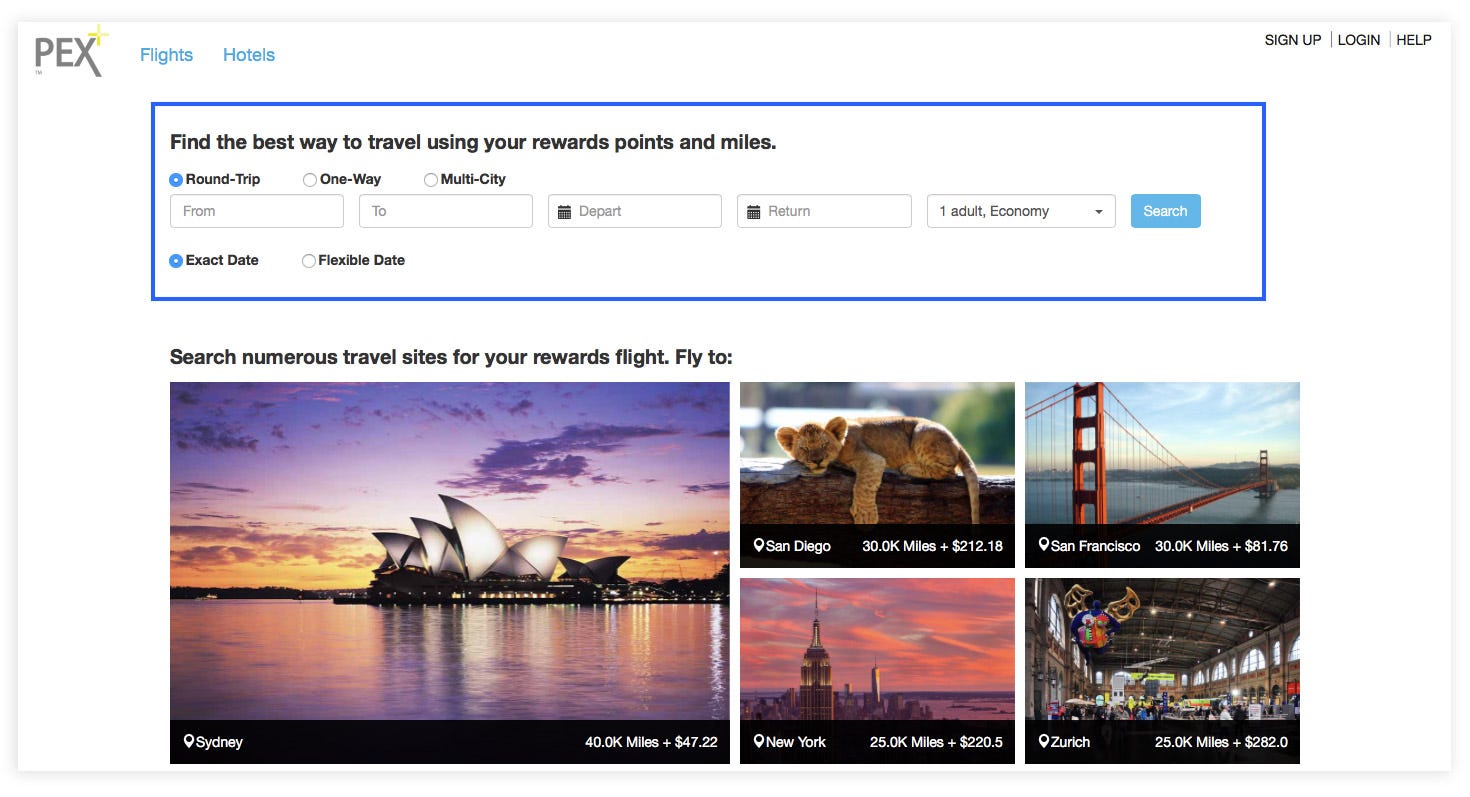The height and width of the screenshot is (797, 1470).
Task: Click the location pin beside Sydney
Action: 188,741
